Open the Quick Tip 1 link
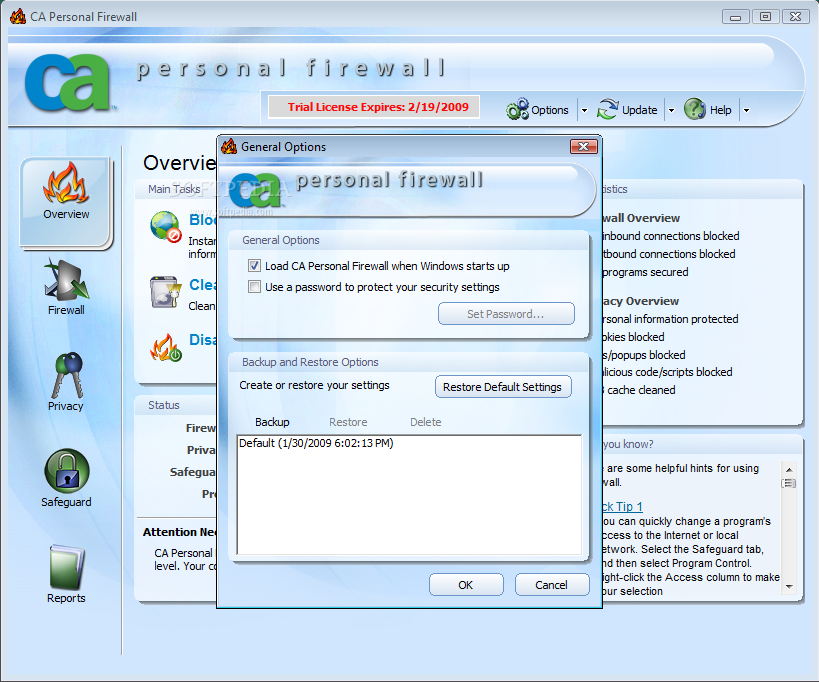Screen dimensions: 819x682 [623, 507]
